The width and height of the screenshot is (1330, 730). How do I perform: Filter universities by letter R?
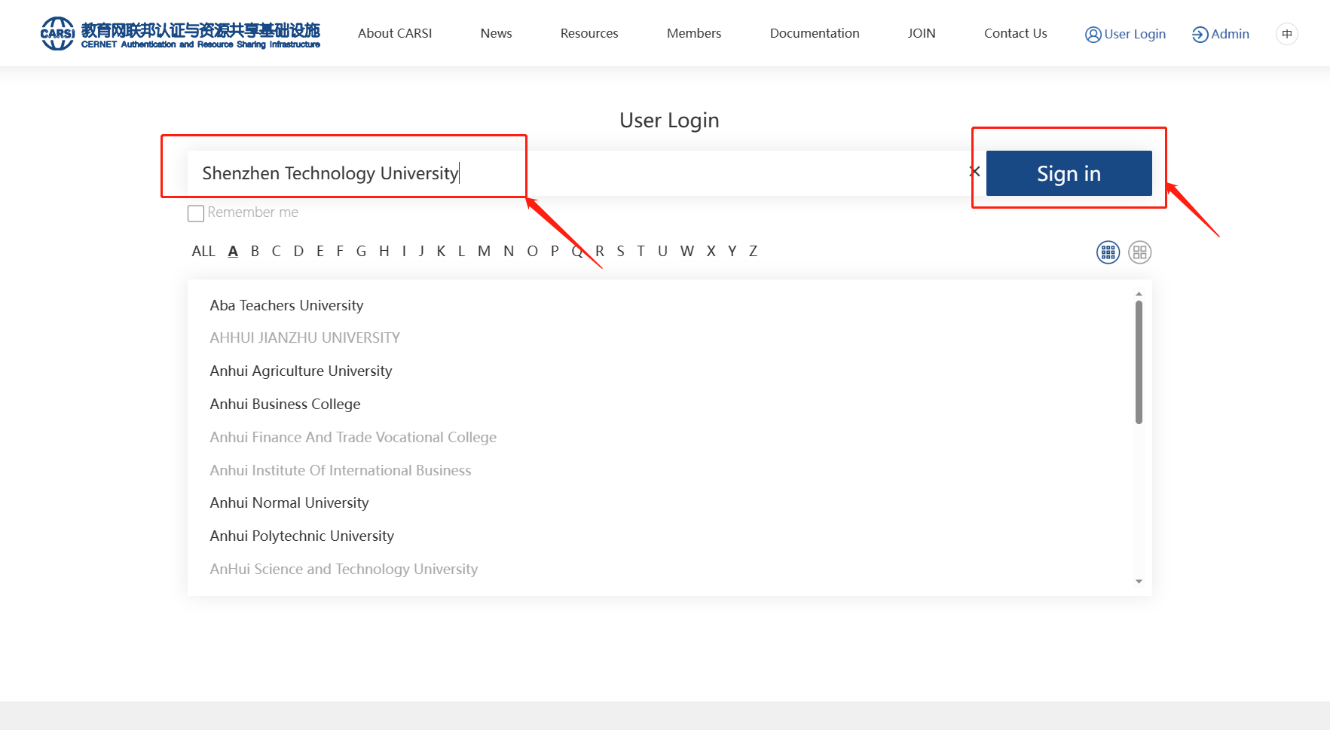(x=600, y=251)
